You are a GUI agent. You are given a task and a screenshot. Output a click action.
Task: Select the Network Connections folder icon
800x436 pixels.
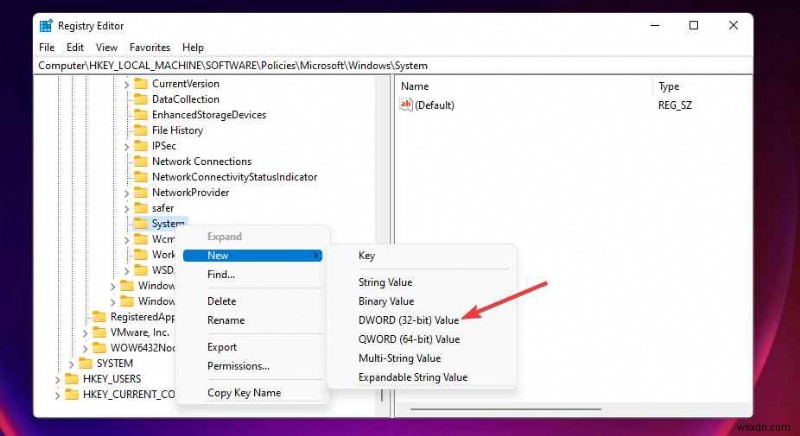point(141,162)
